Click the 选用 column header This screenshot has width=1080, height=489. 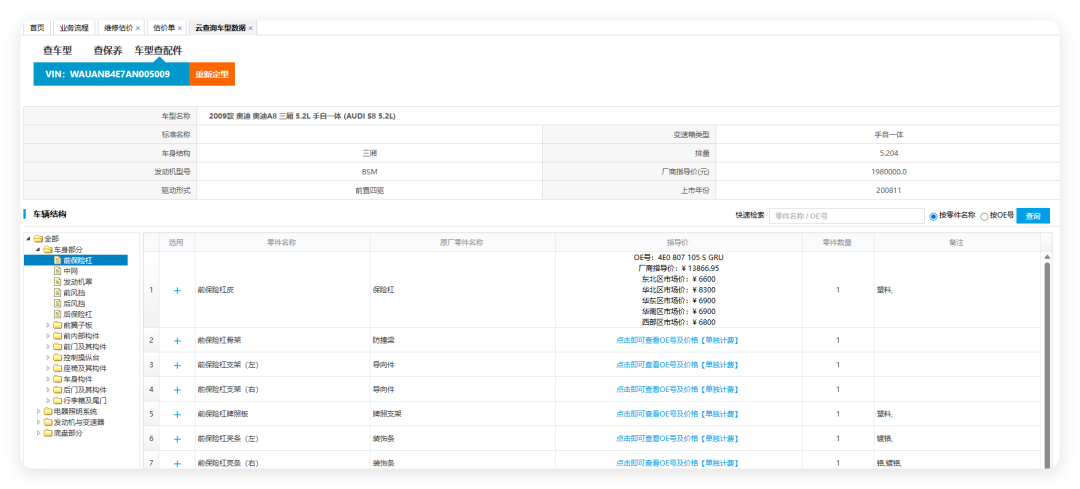(176, 243)
